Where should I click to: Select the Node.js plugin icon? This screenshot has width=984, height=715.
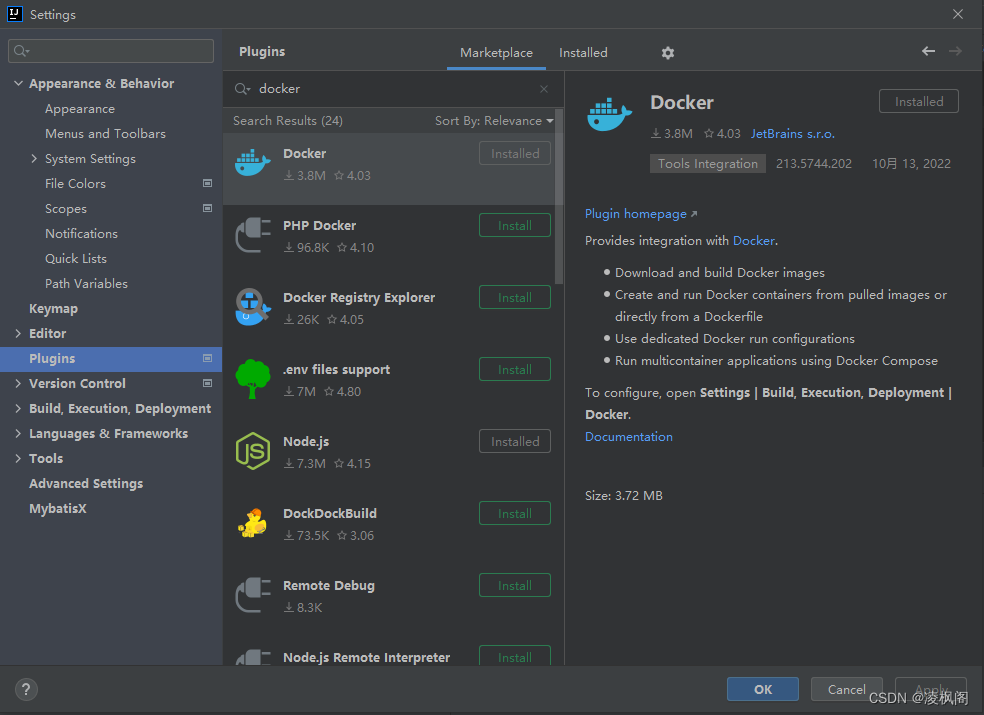(x=253, y=450)
